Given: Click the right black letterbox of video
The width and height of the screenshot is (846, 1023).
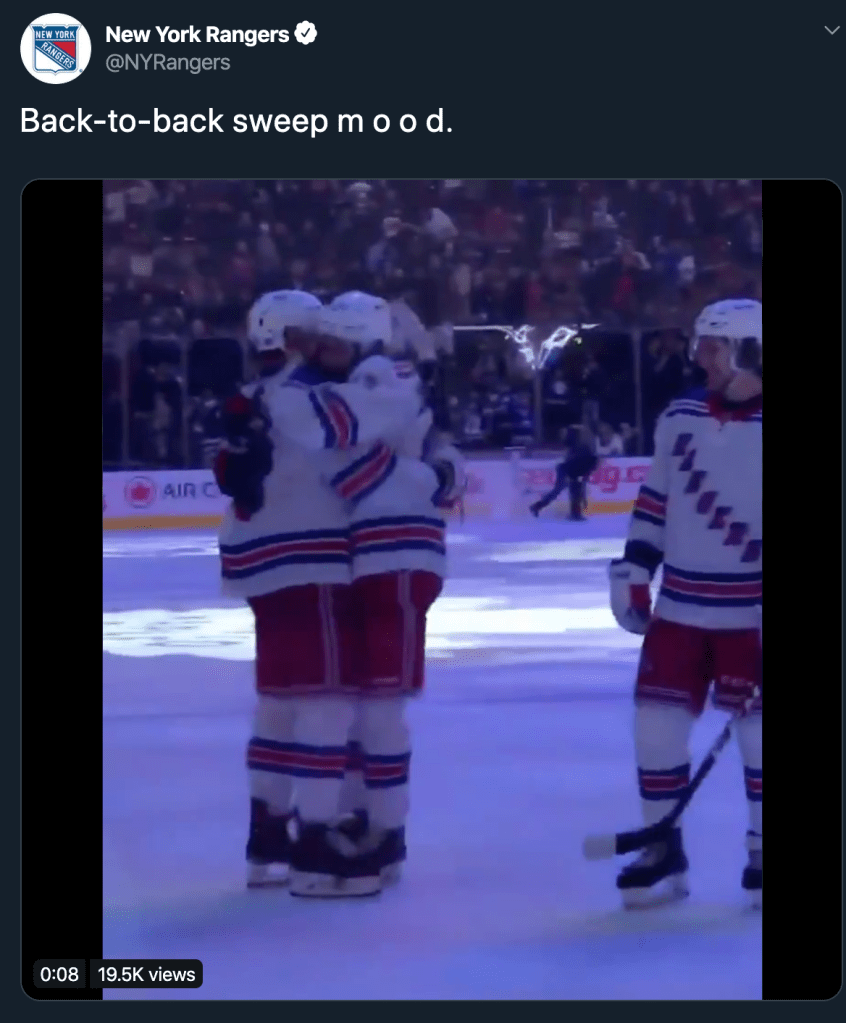Looking at the screenshot, I should tap(802, 589).
